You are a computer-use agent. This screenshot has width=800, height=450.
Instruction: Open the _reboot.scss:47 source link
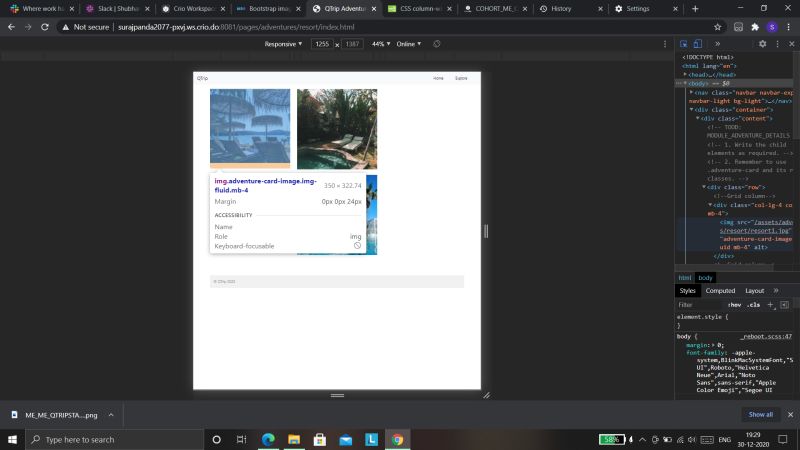click(766, 336)
